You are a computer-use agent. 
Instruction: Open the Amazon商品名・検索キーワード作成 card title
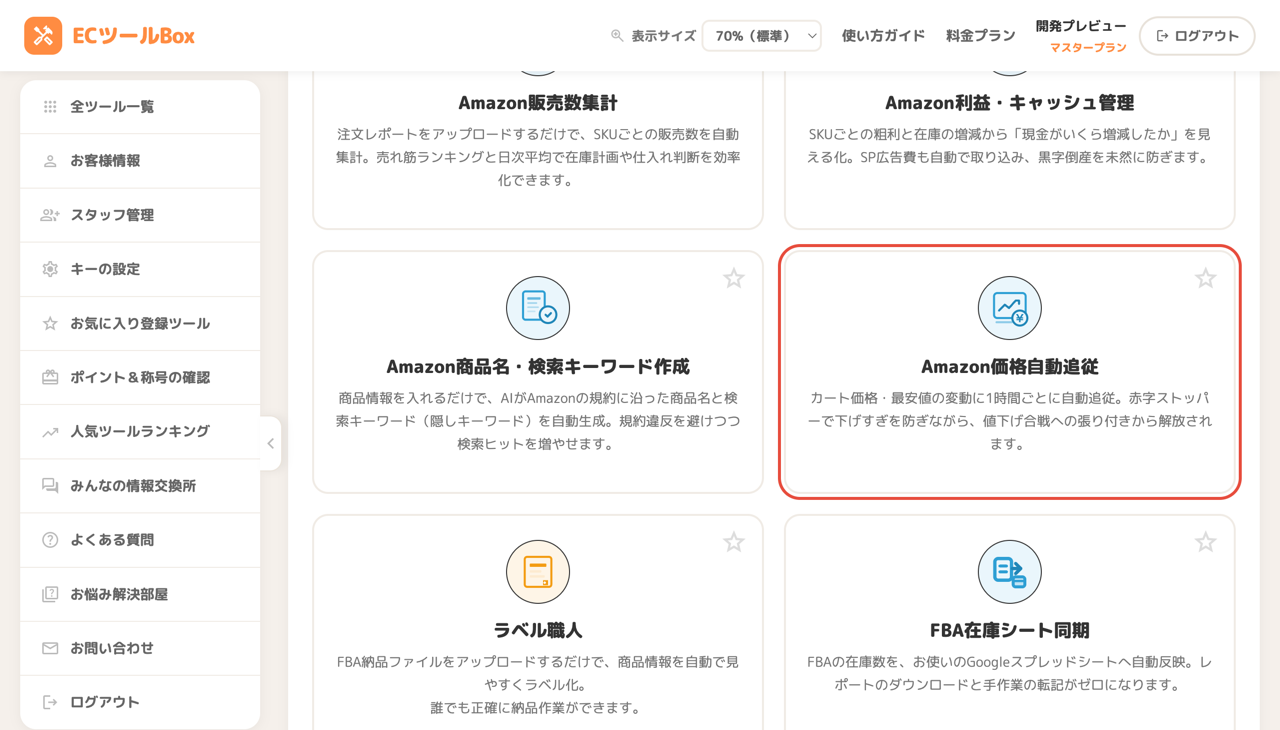pyautogui.click(x=538, y=366)
